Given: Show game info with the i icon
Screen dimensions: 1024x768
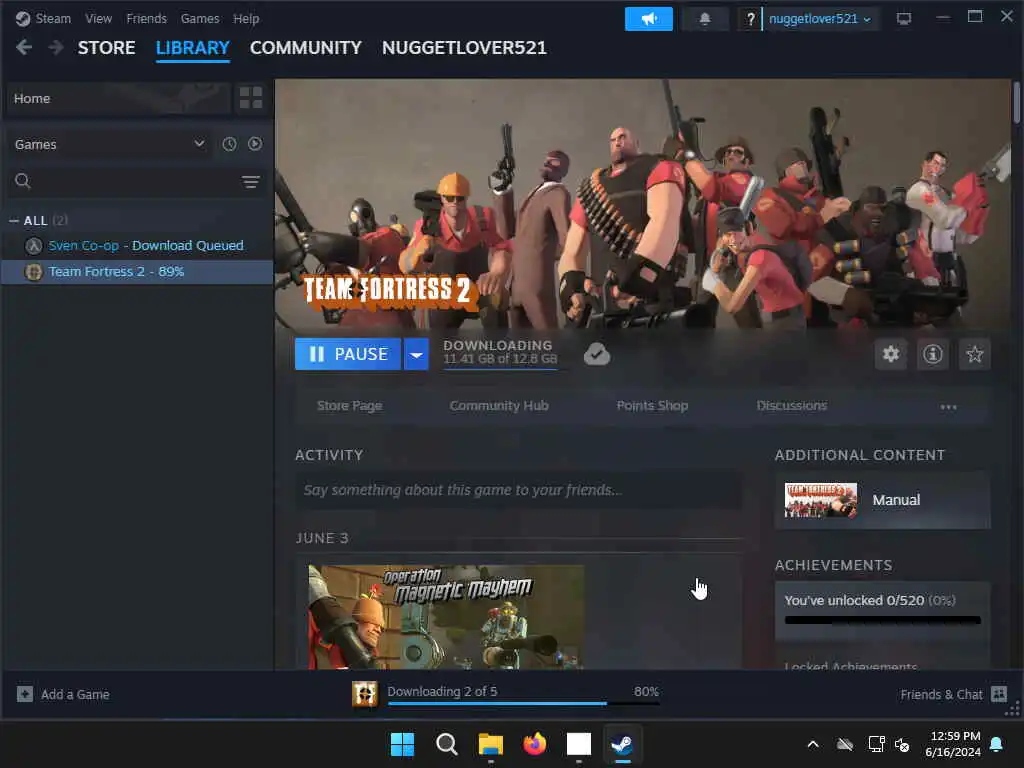Looking at the screenshot, I should 933,354.
